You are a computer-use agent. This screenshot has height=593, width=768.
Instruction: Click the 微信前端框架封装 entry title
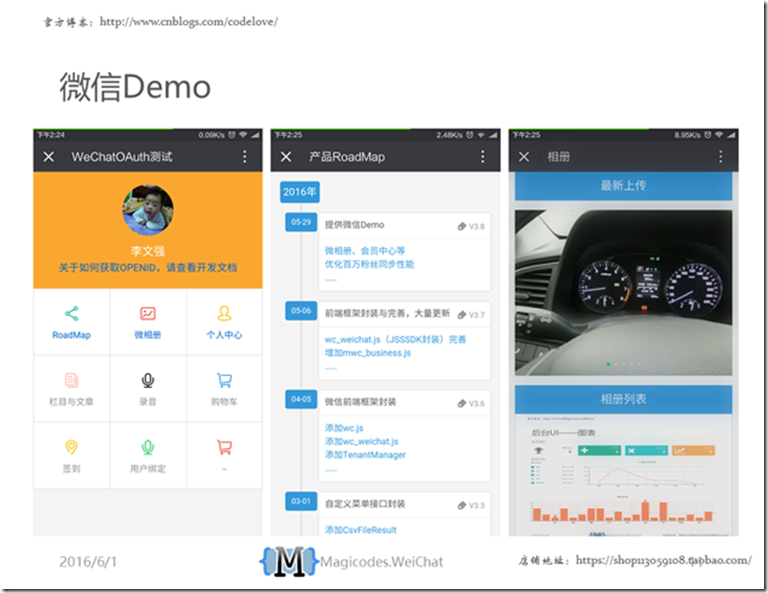(360, 402)
